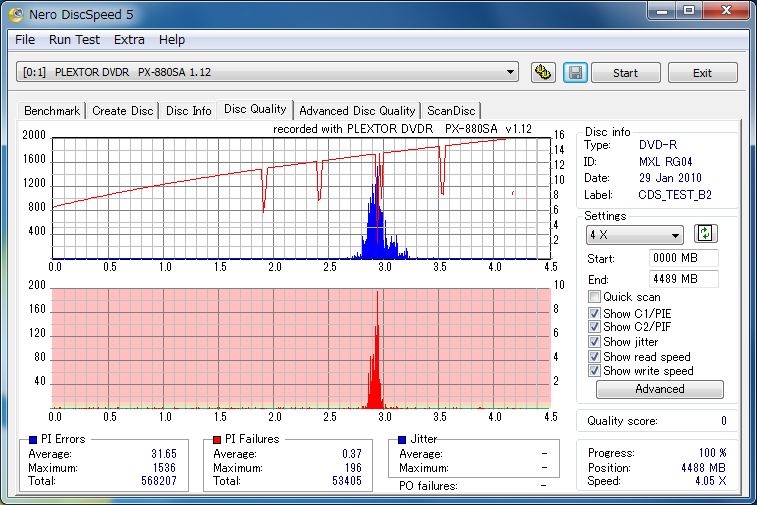Open Advanced settings button
This screenshot has width=757, height=505.
659,389
